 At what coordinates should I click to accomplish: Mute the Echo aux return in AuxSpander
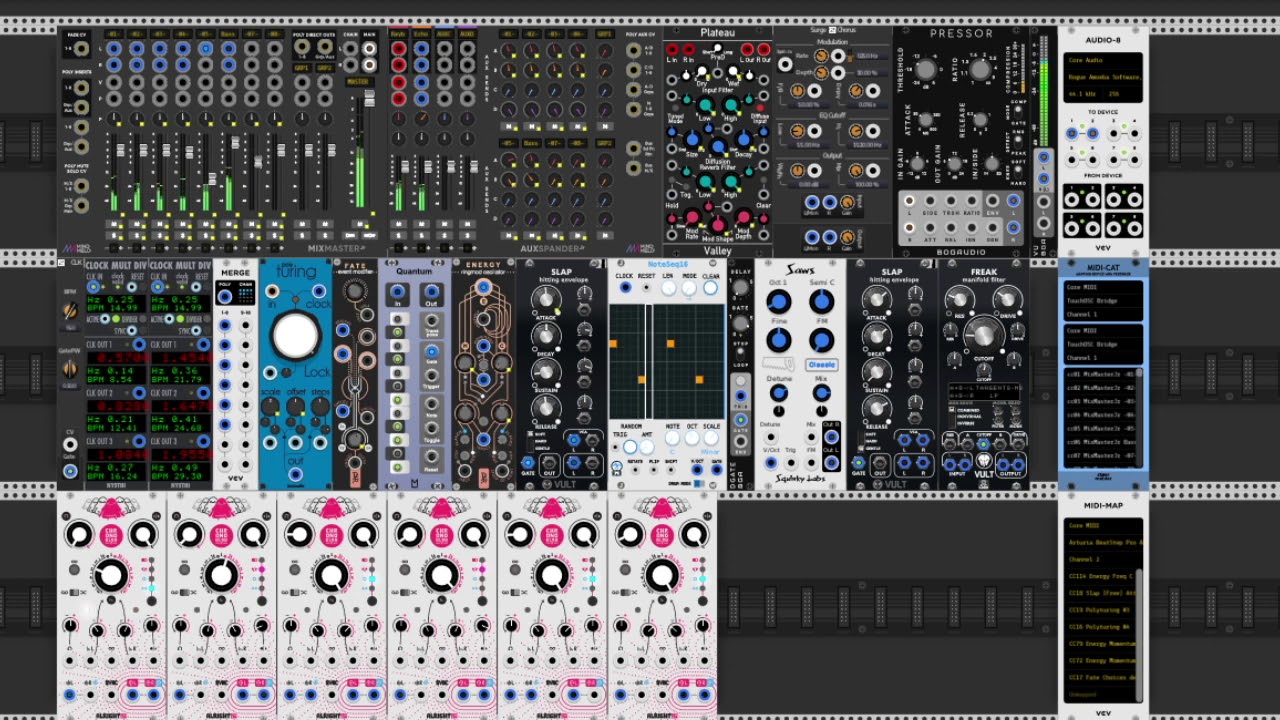tap(421, 223)
